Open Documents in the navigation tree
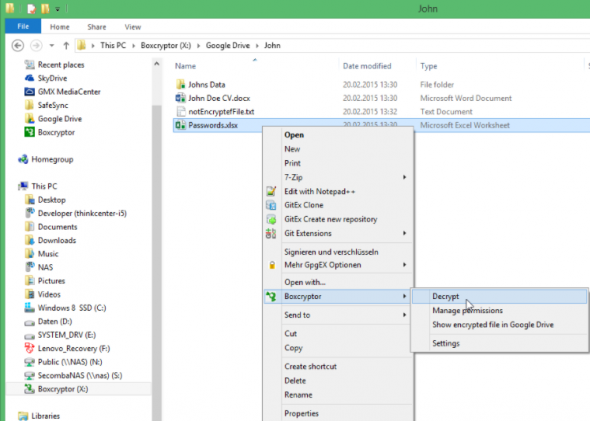Viewport: 590px width, 421px height. point(57,227)
